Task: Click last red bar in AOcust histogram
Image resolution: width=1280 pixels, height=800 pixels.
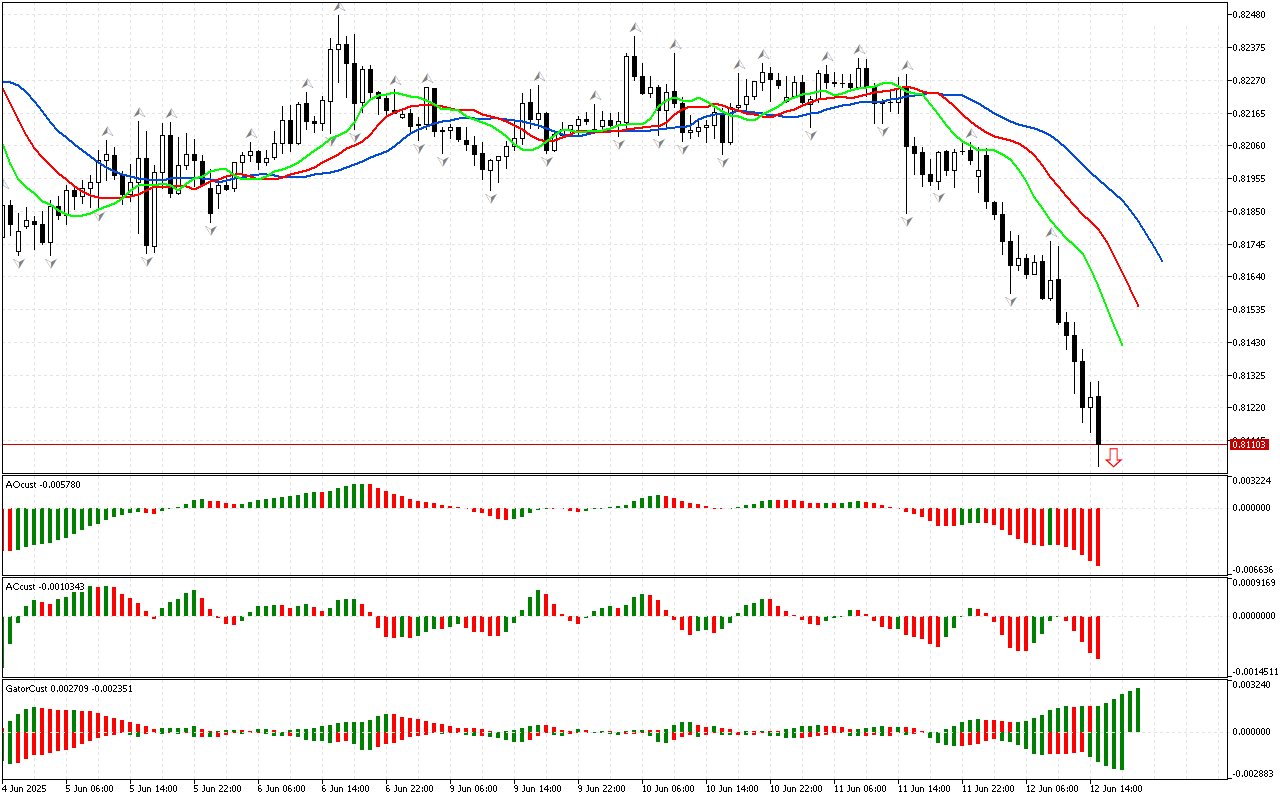Action: [x=1098, y=537]
